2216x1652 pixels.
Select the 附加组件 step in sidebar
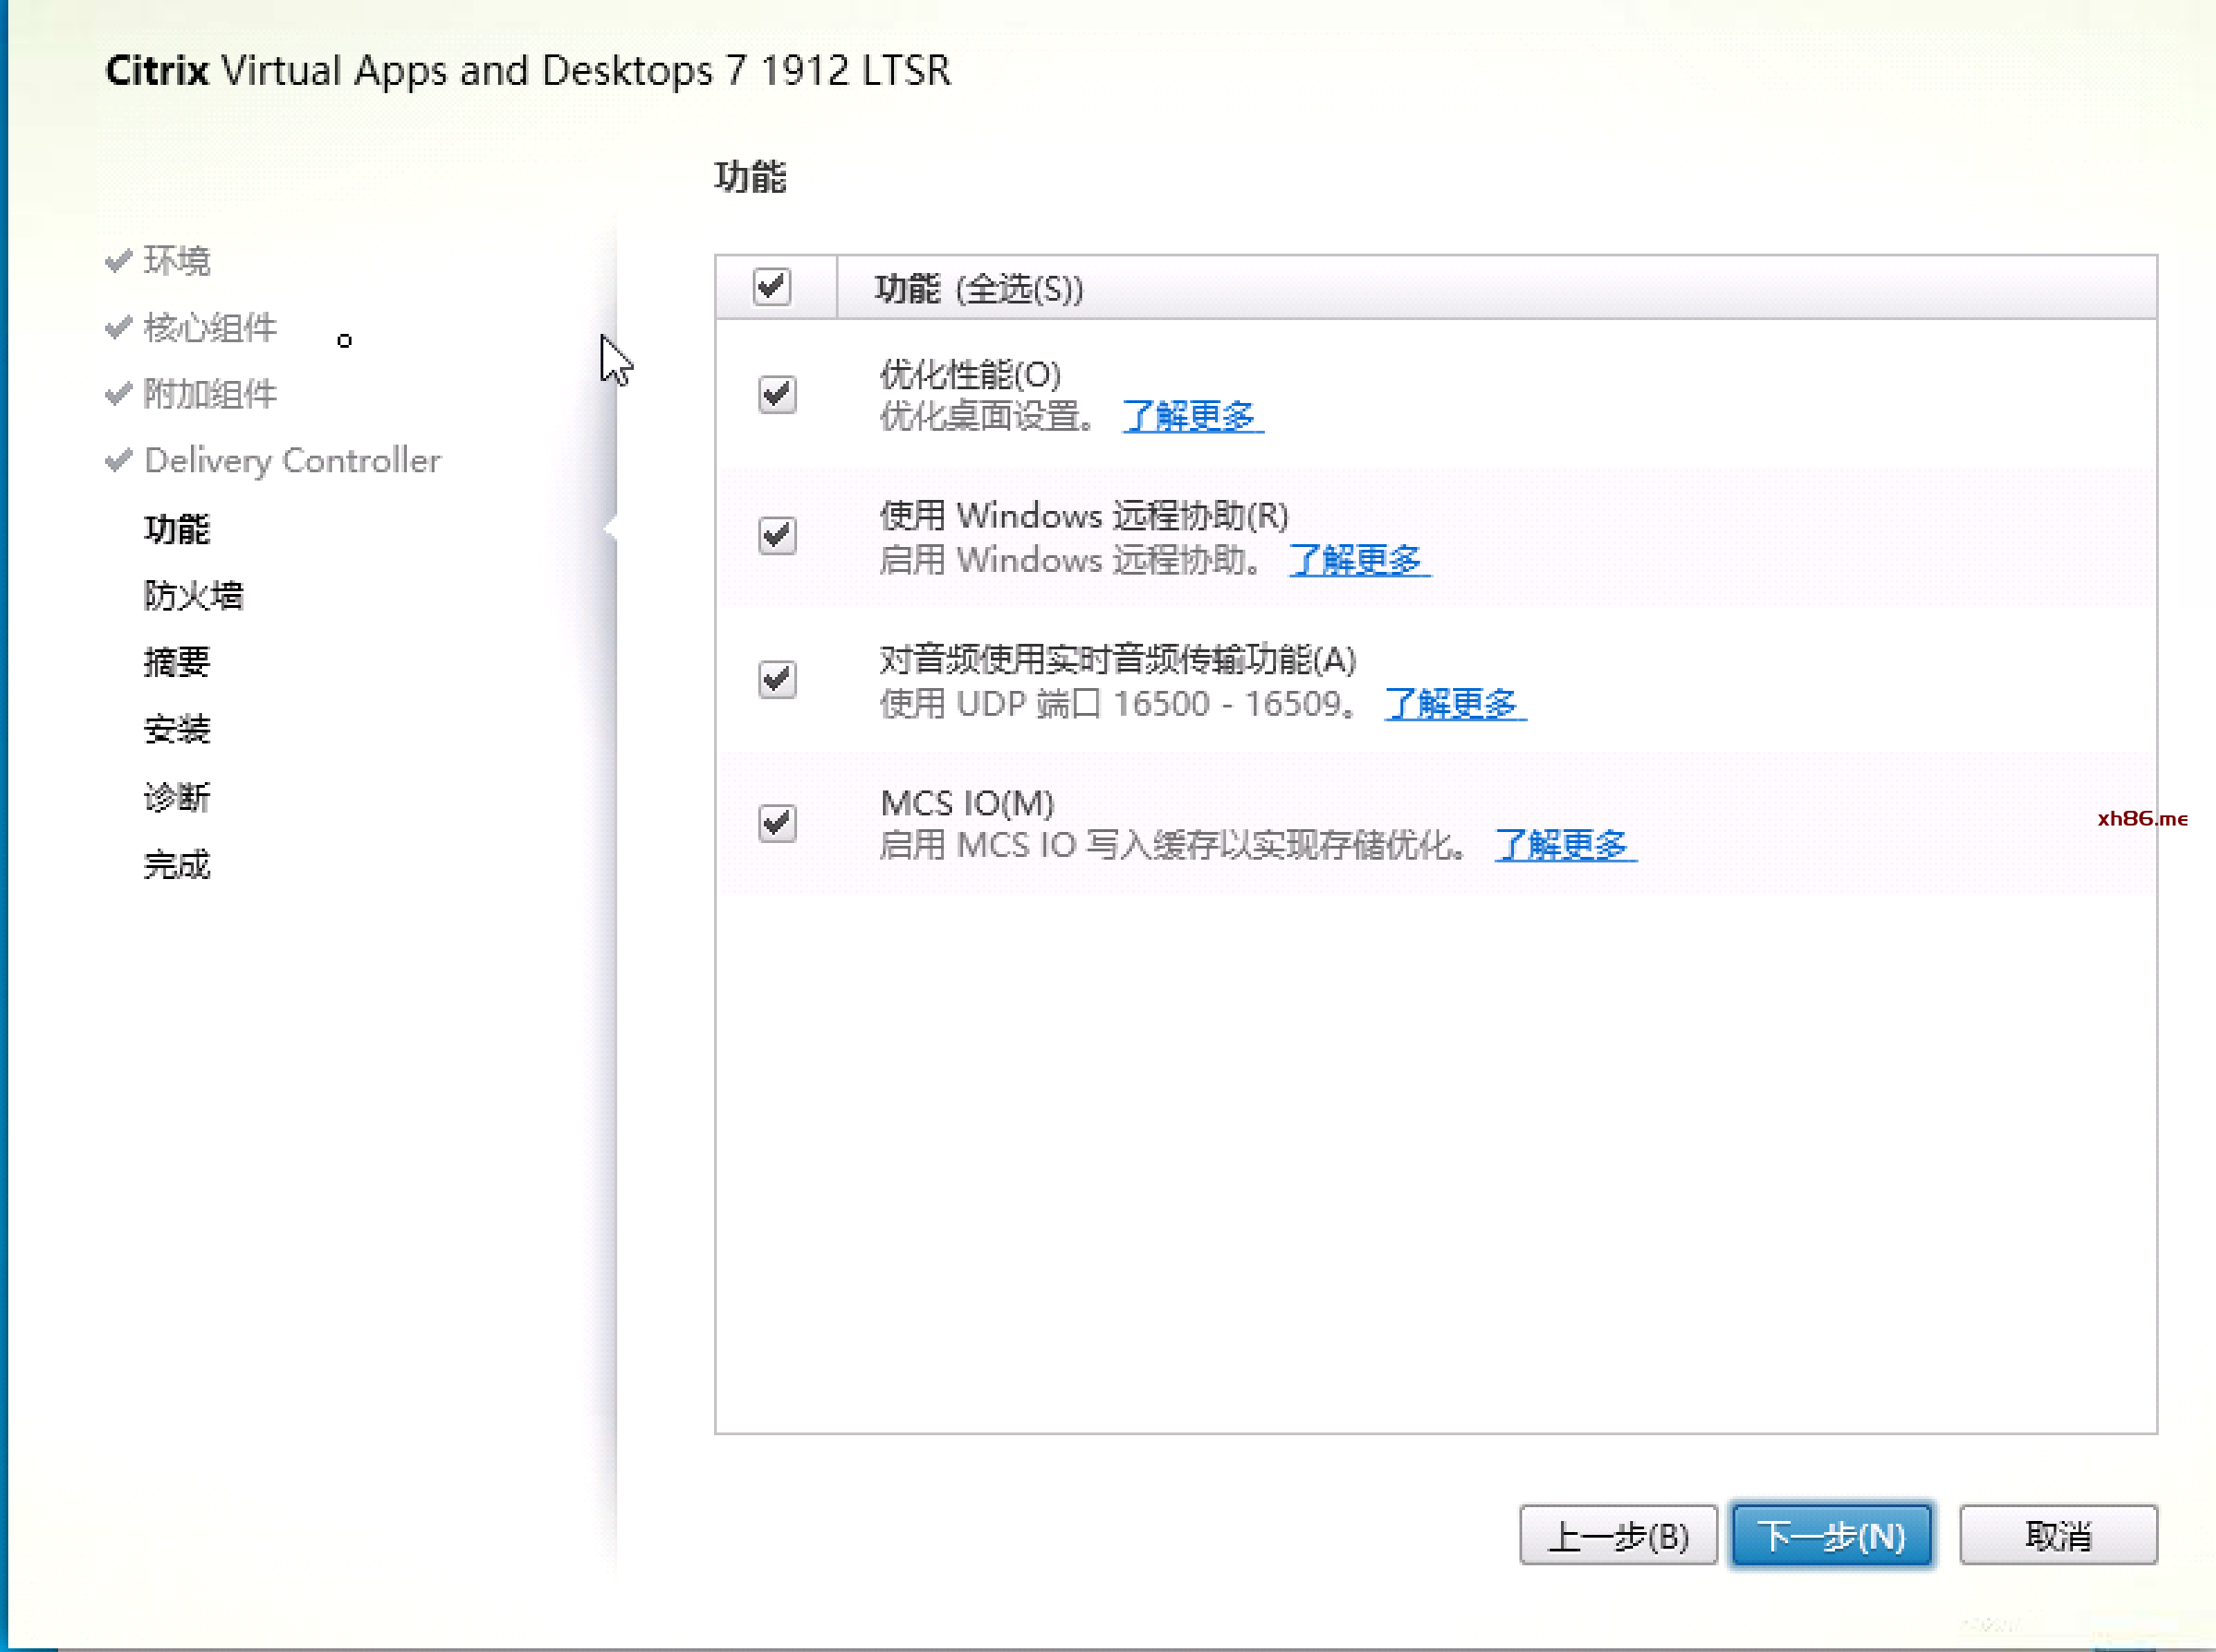(x=210, y=394)
